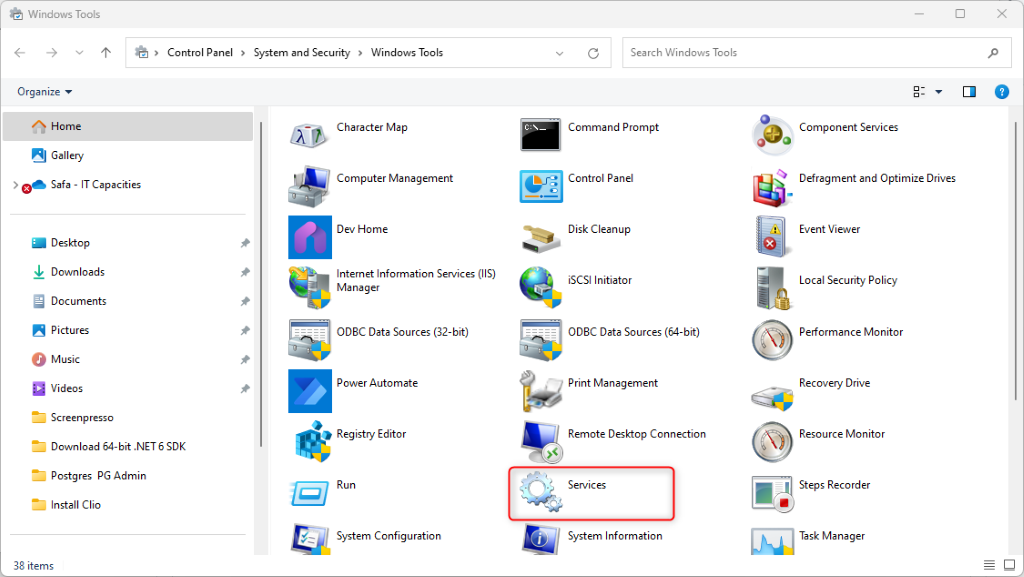Open the Resource Monitor icon
1024x577 pixels.
[772, 441]
